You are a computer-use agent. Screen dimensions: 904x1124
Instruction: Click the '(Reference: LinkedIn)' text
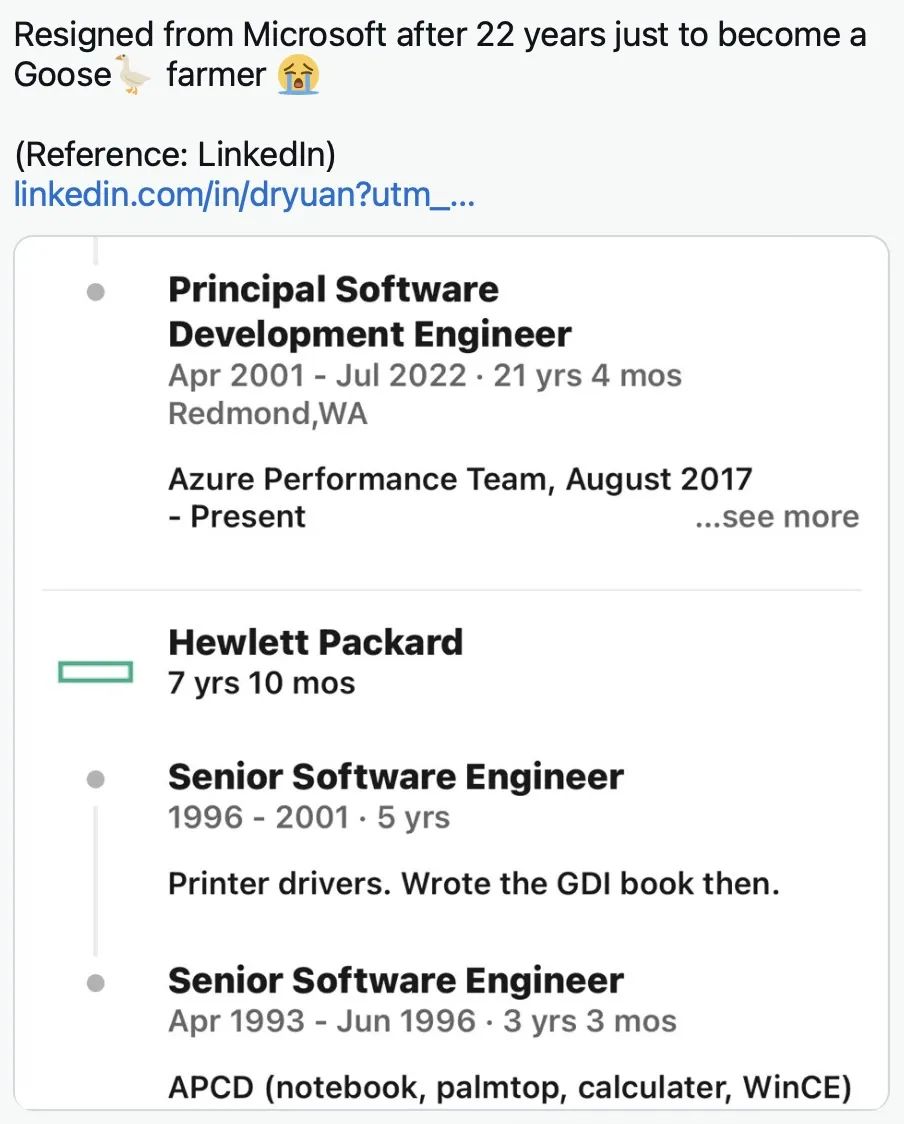[x=175, y=155]
